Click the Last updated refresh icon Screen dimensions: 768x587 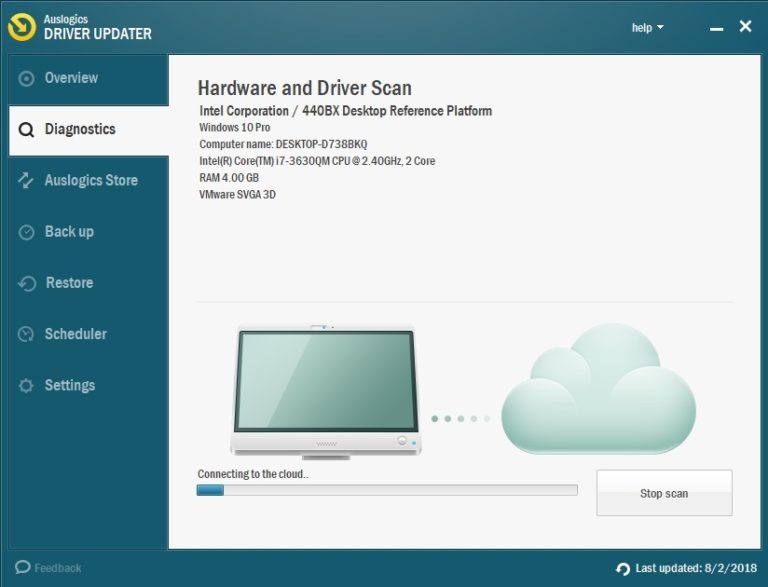point(623,568)
